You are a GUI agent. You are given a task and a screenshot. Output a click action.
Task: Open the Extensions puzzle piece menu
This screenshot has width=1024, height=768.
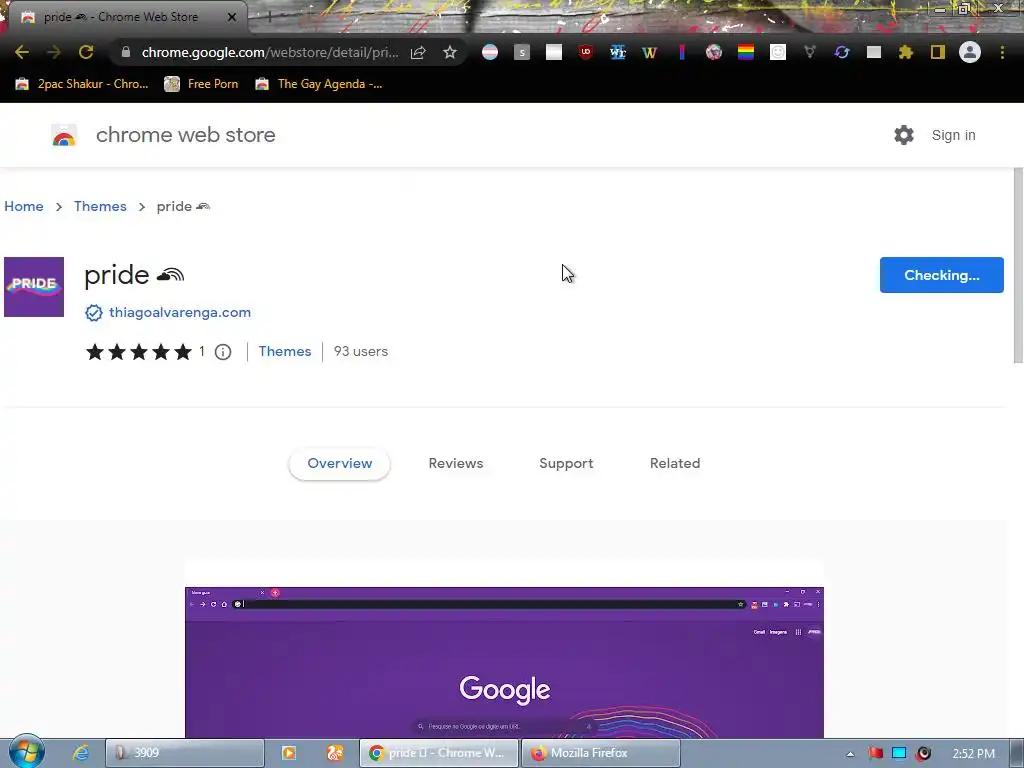906,52
